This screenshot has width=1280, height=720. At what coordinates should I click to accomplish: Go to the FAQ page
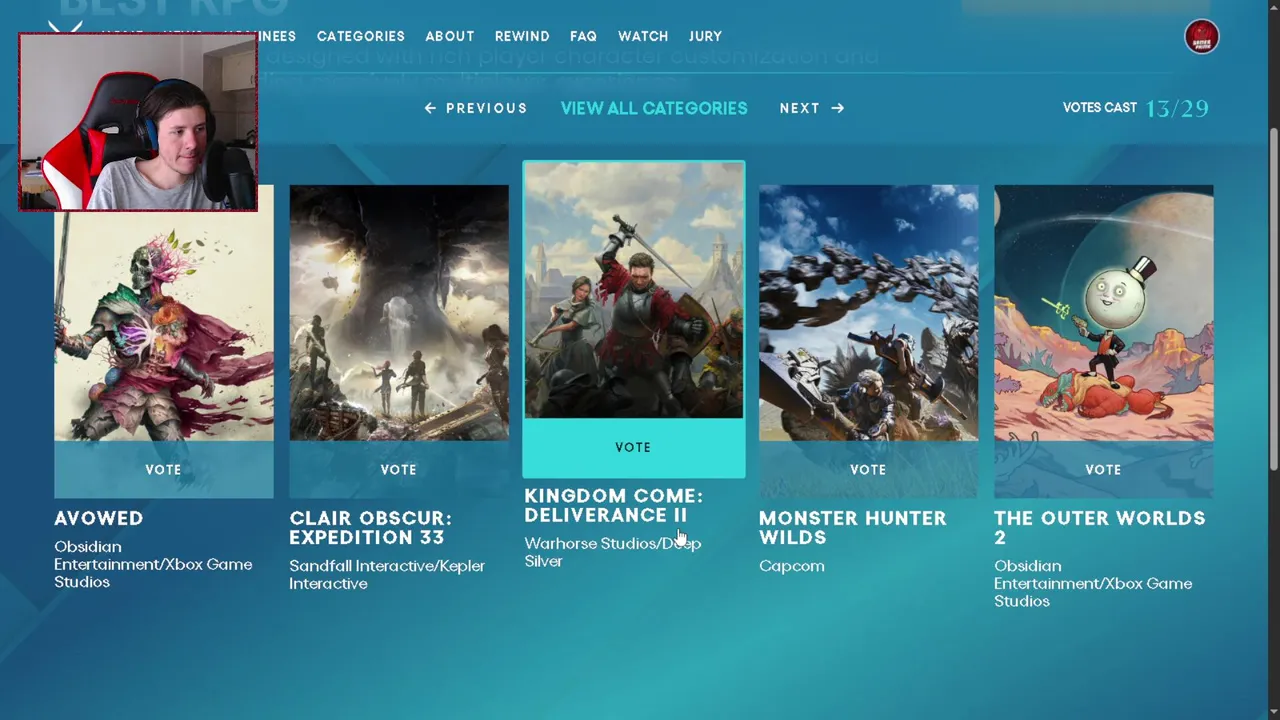pyautogui.click(x=583, y=36)
